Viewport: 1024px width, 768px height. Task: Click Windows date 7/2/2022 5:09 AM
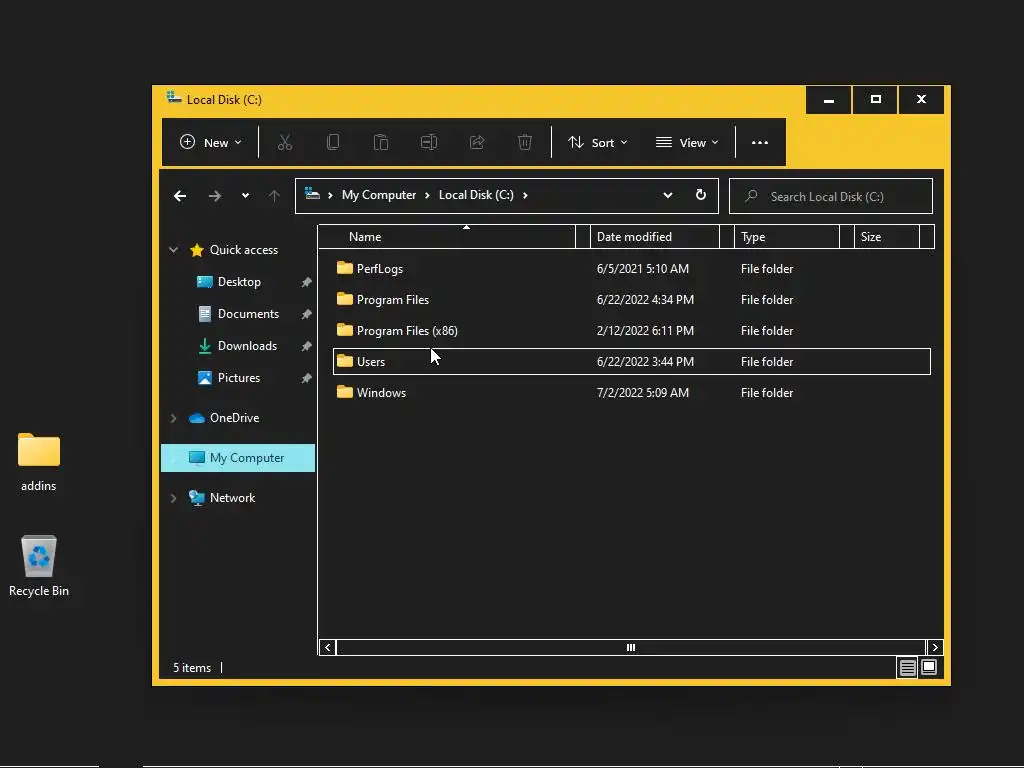(643, 392)
